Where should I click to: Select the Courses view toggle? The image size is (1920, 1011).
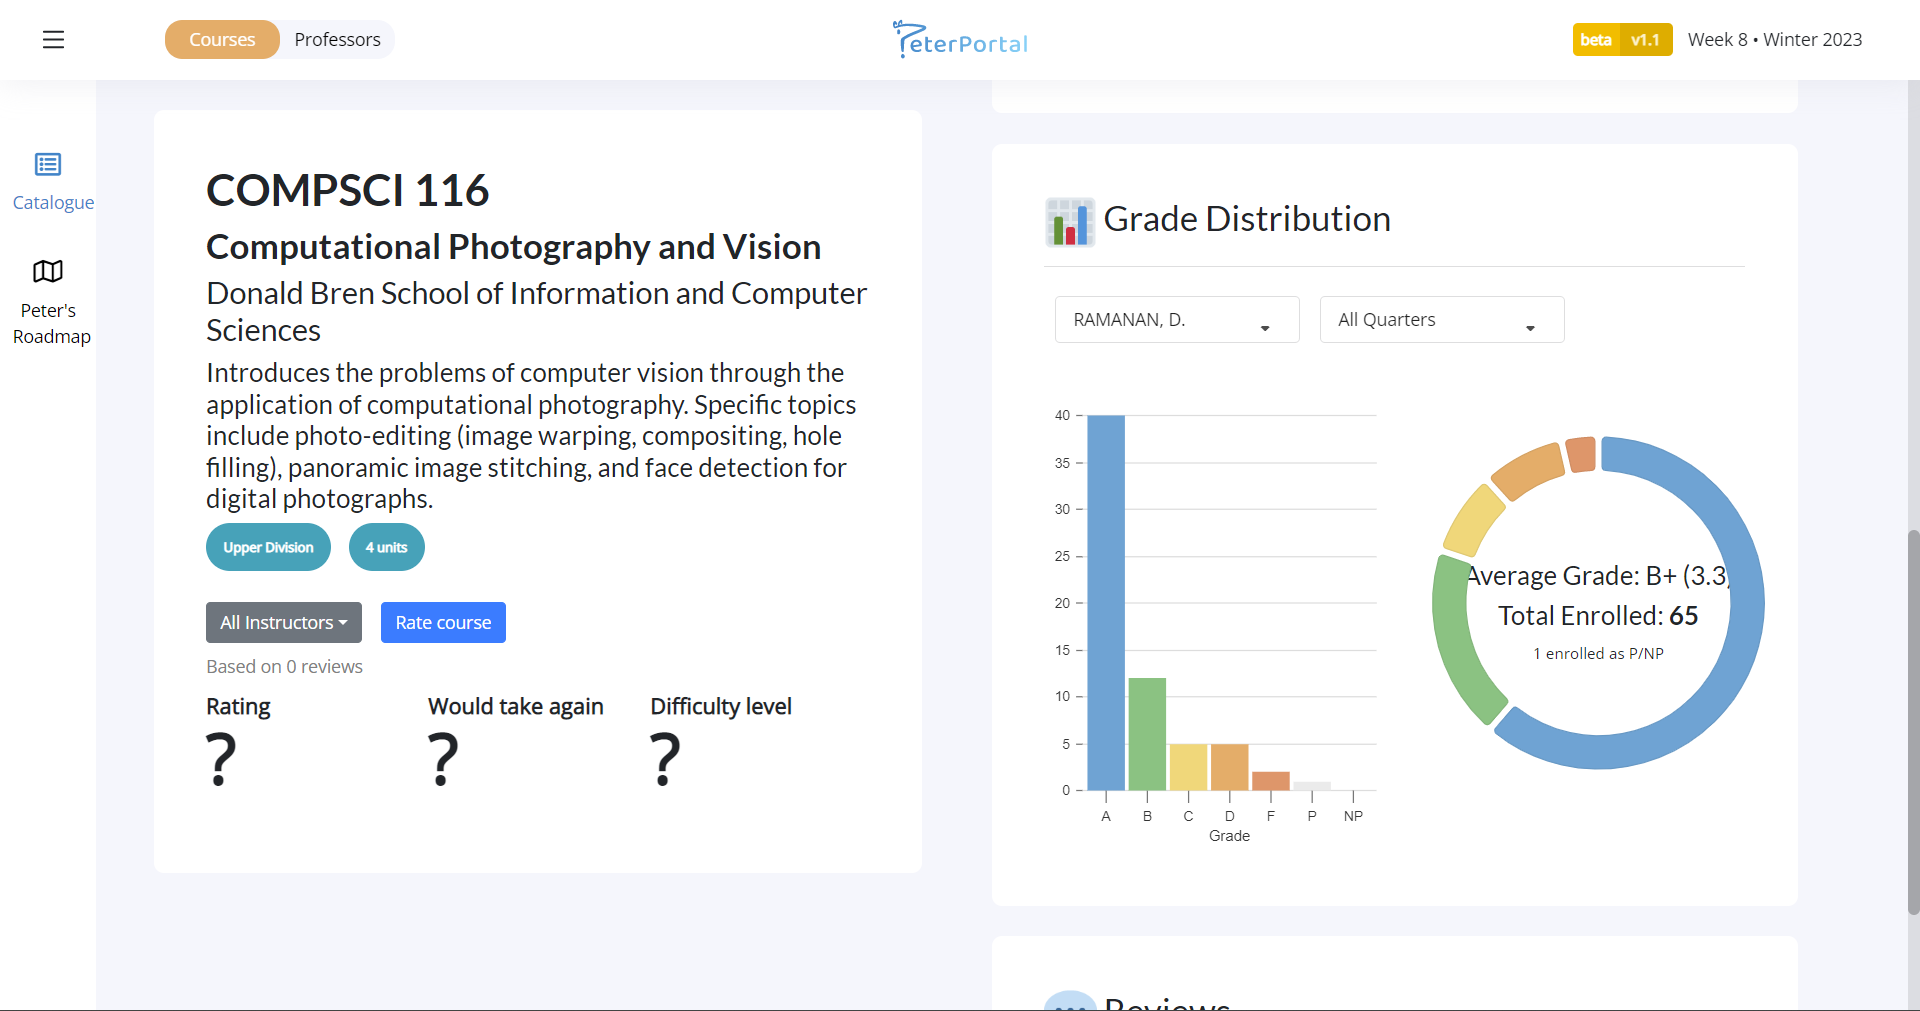click(221, 39)
